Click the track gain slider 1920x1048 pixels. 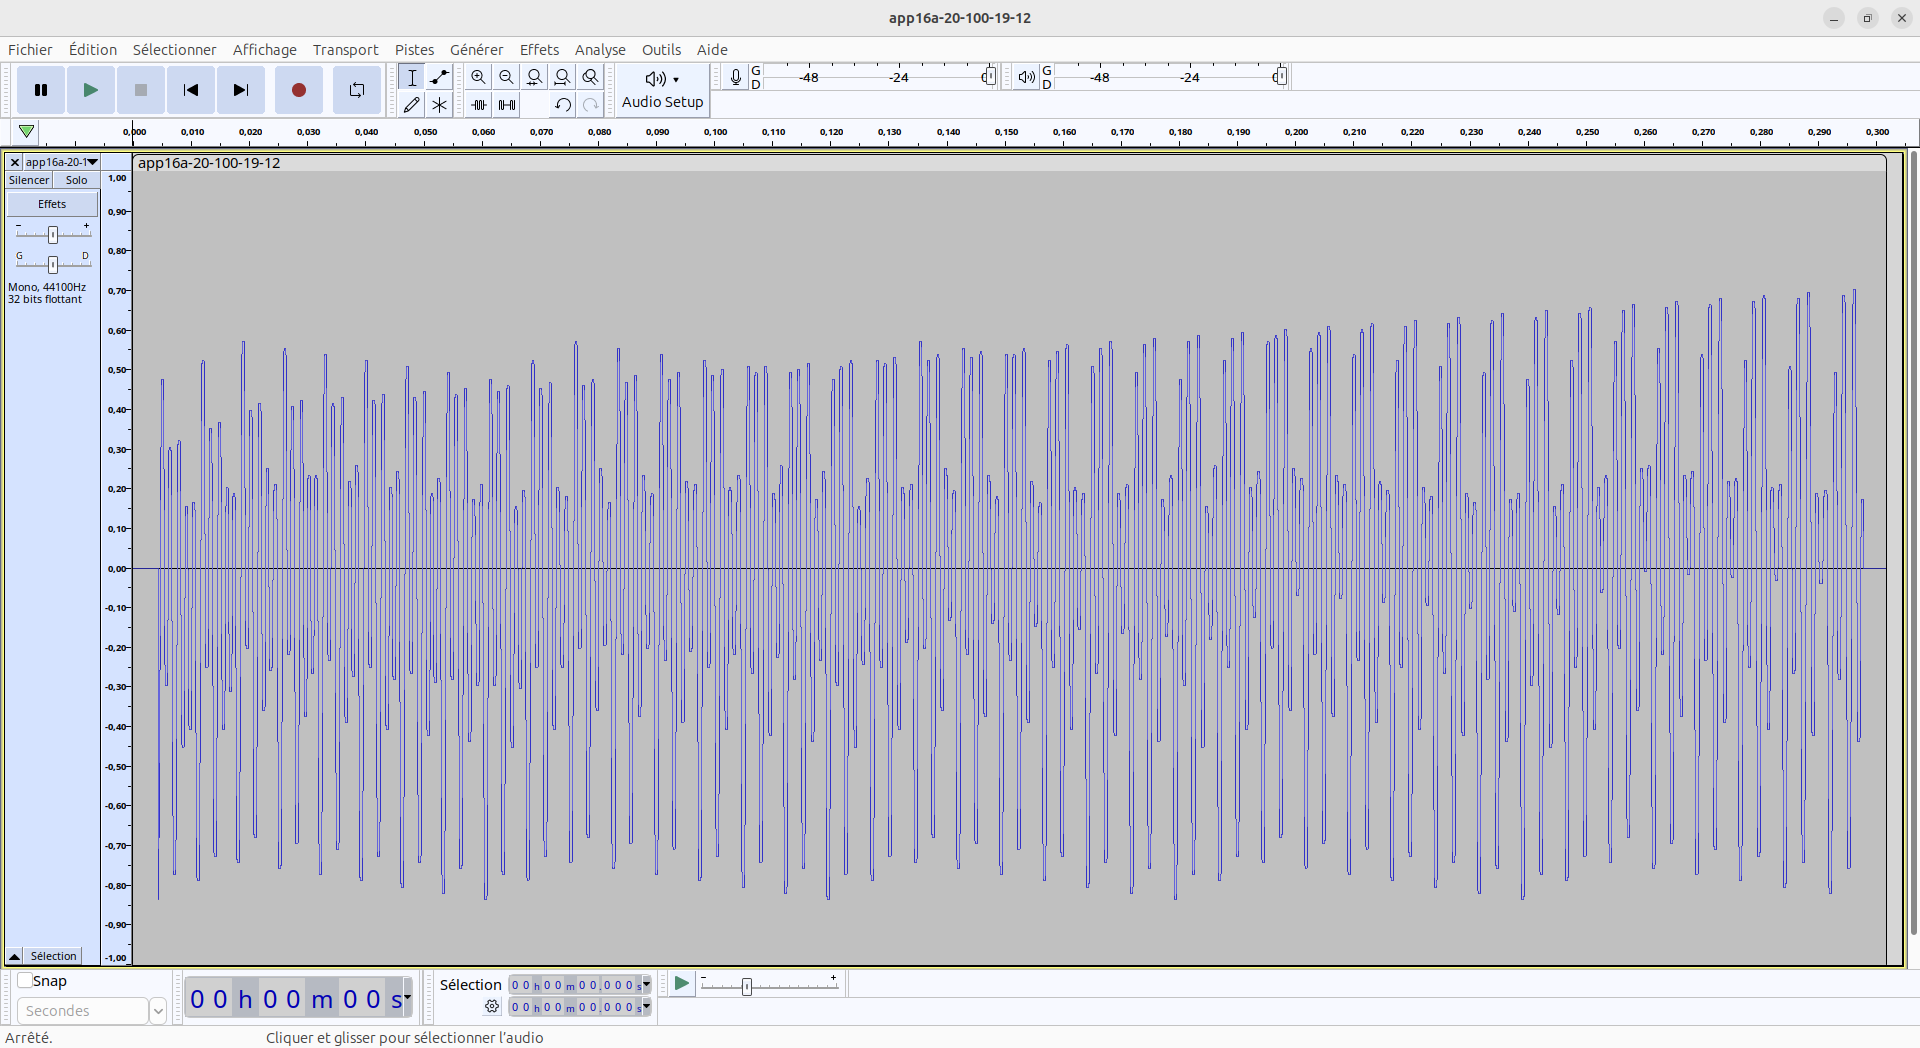click(53, 234)
